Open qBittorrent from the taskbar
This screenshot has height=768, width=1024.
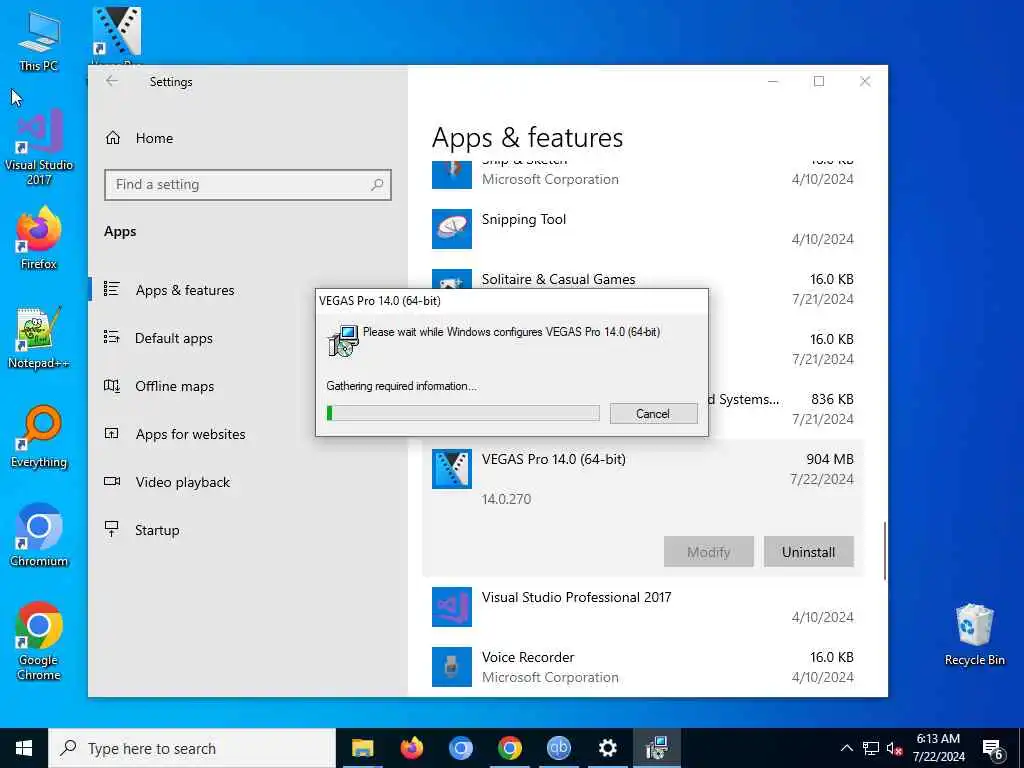[x=558, y=748]
